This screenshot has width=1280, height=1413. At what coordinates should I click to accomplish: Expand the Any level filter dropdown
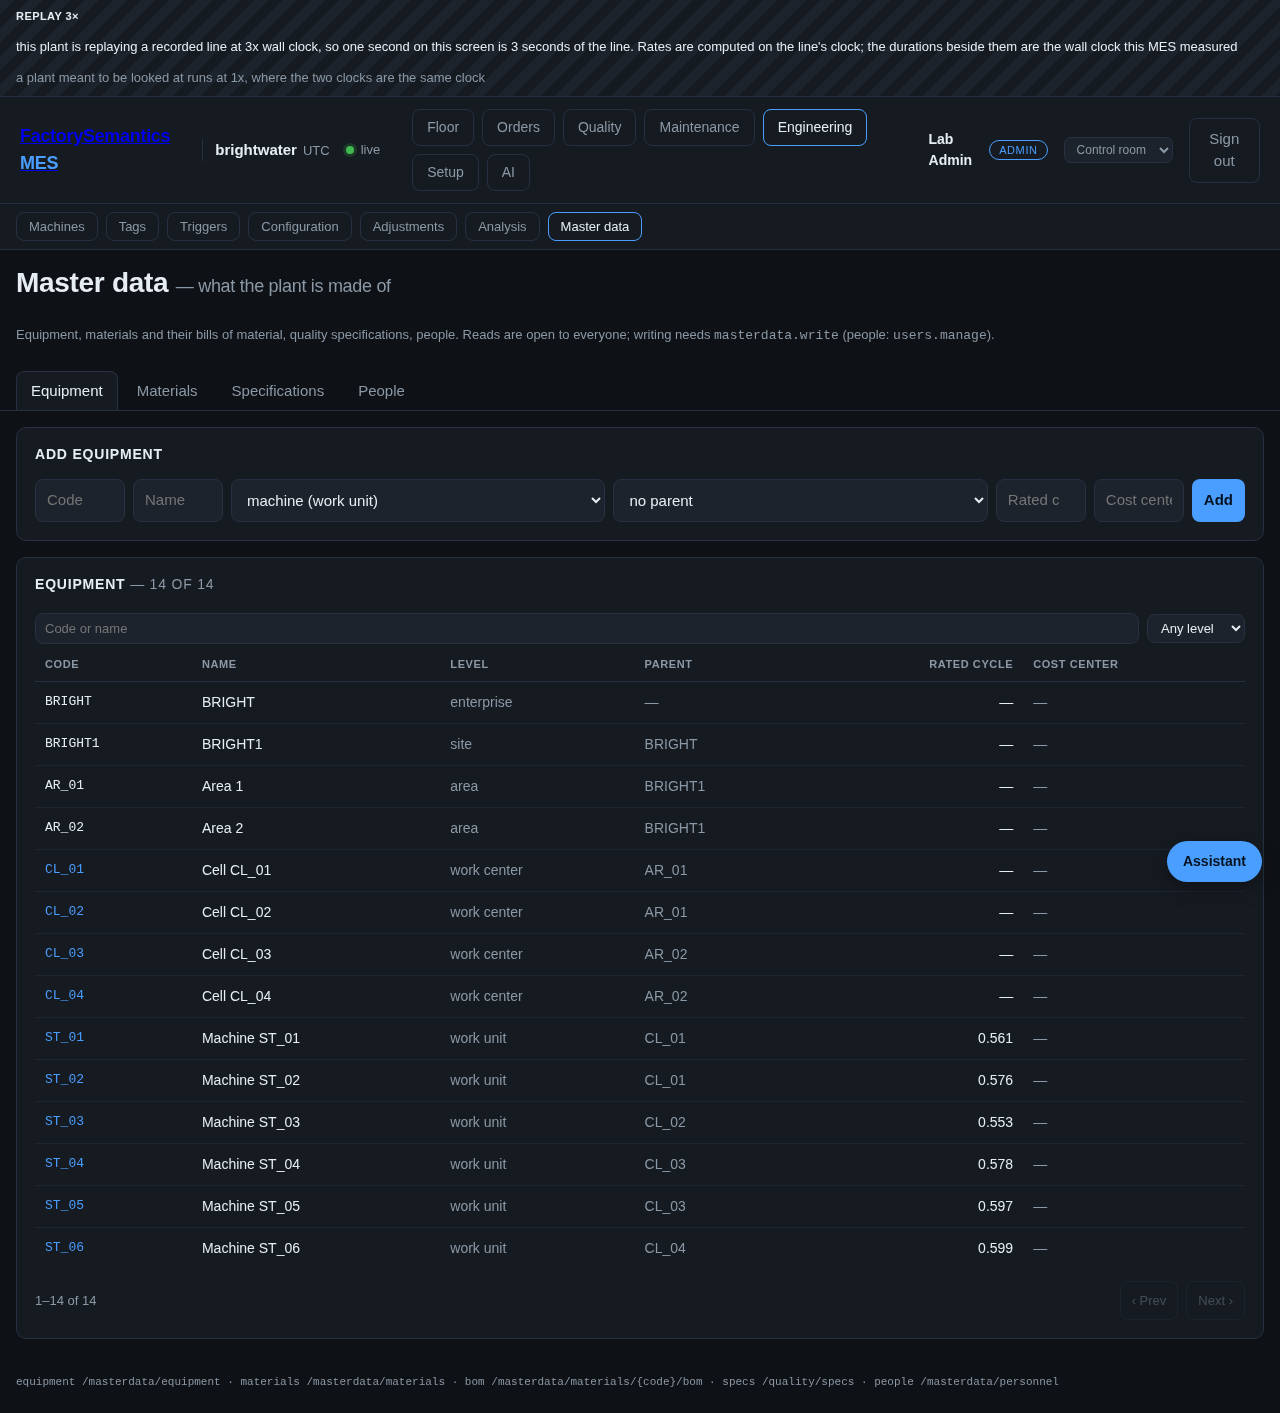[x=1196, y=628]
